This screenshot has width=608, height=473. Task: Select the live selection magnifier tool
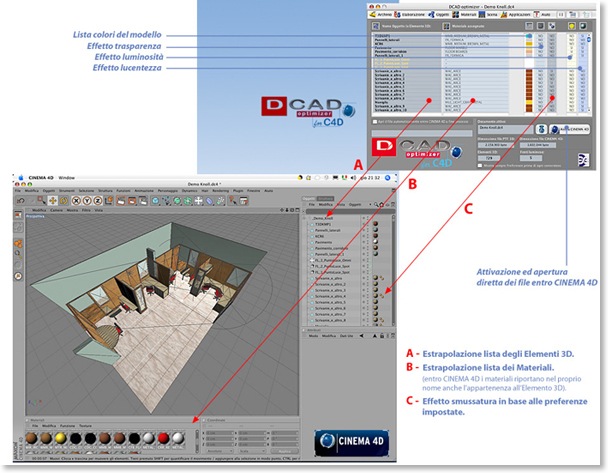41,200
